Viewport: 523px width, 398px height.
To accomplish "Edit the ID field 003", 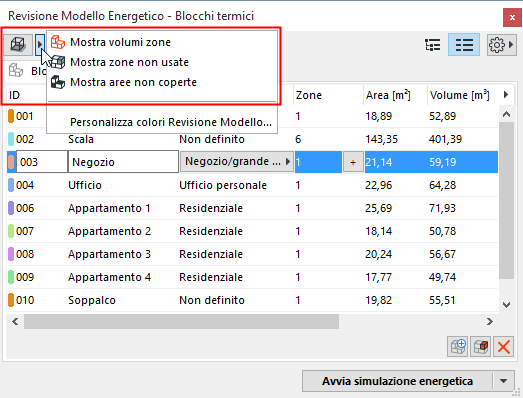I will tap(42, 162).
